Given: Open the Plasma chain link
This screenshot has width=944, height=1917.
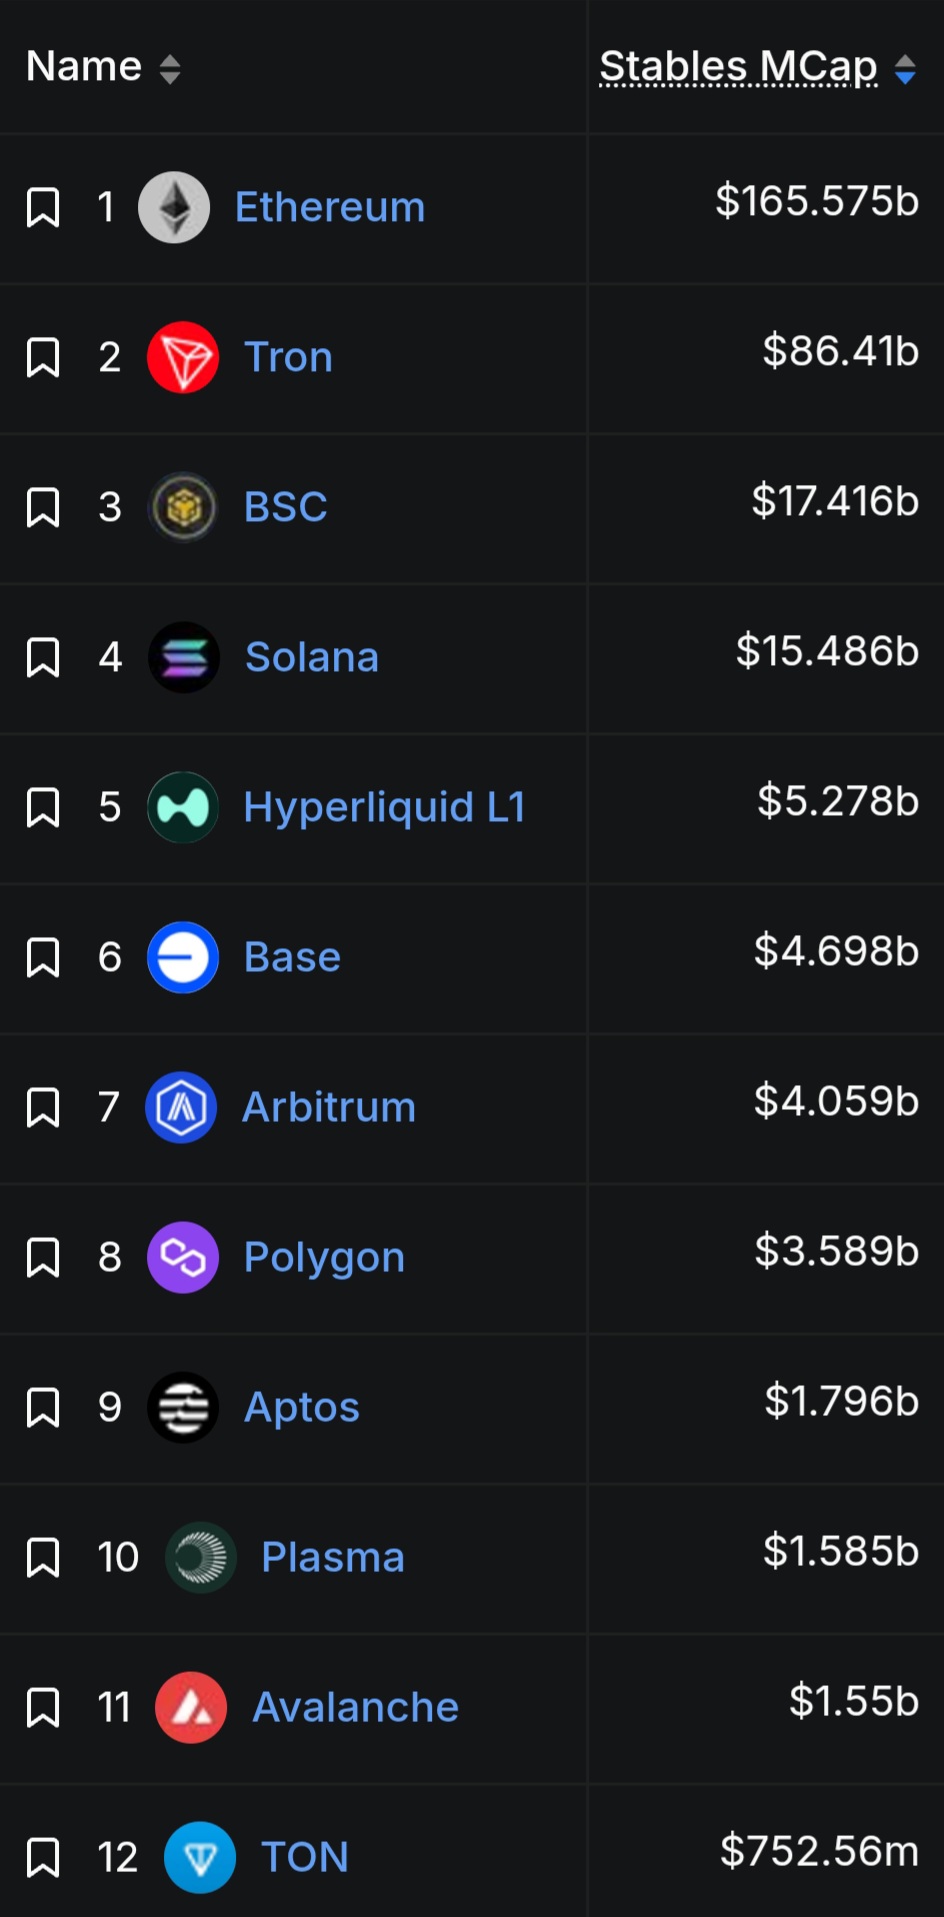Looking at the screenshot, I should (333, 1557).
